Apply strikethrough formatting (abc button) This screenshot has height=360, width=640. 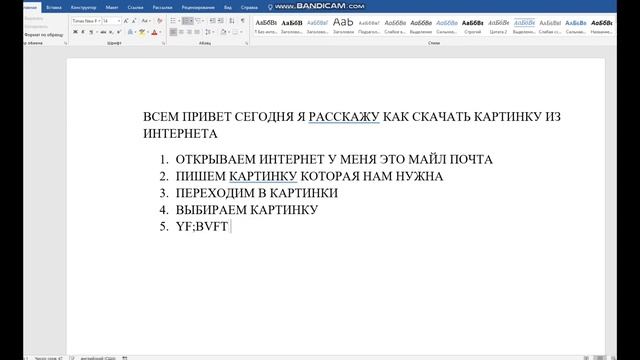click(103, 32)
